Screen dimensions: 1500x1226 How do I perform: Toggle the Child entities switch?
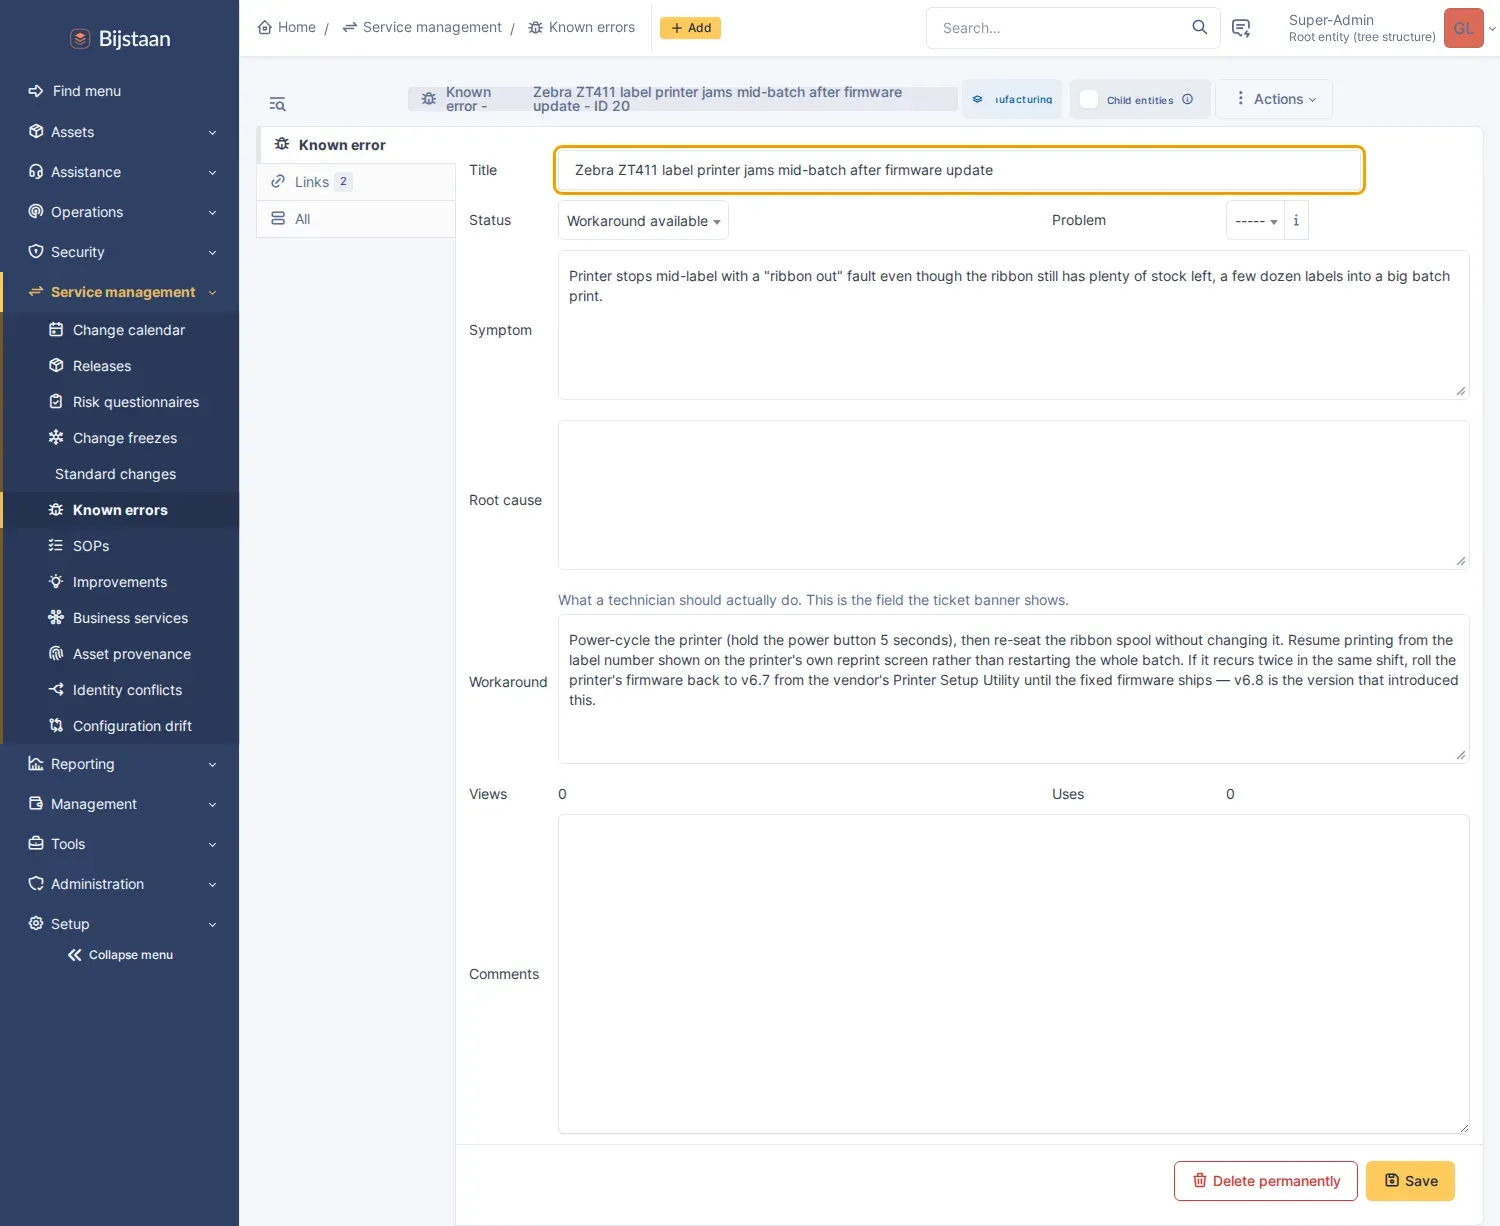click(x=1089, y=99)
